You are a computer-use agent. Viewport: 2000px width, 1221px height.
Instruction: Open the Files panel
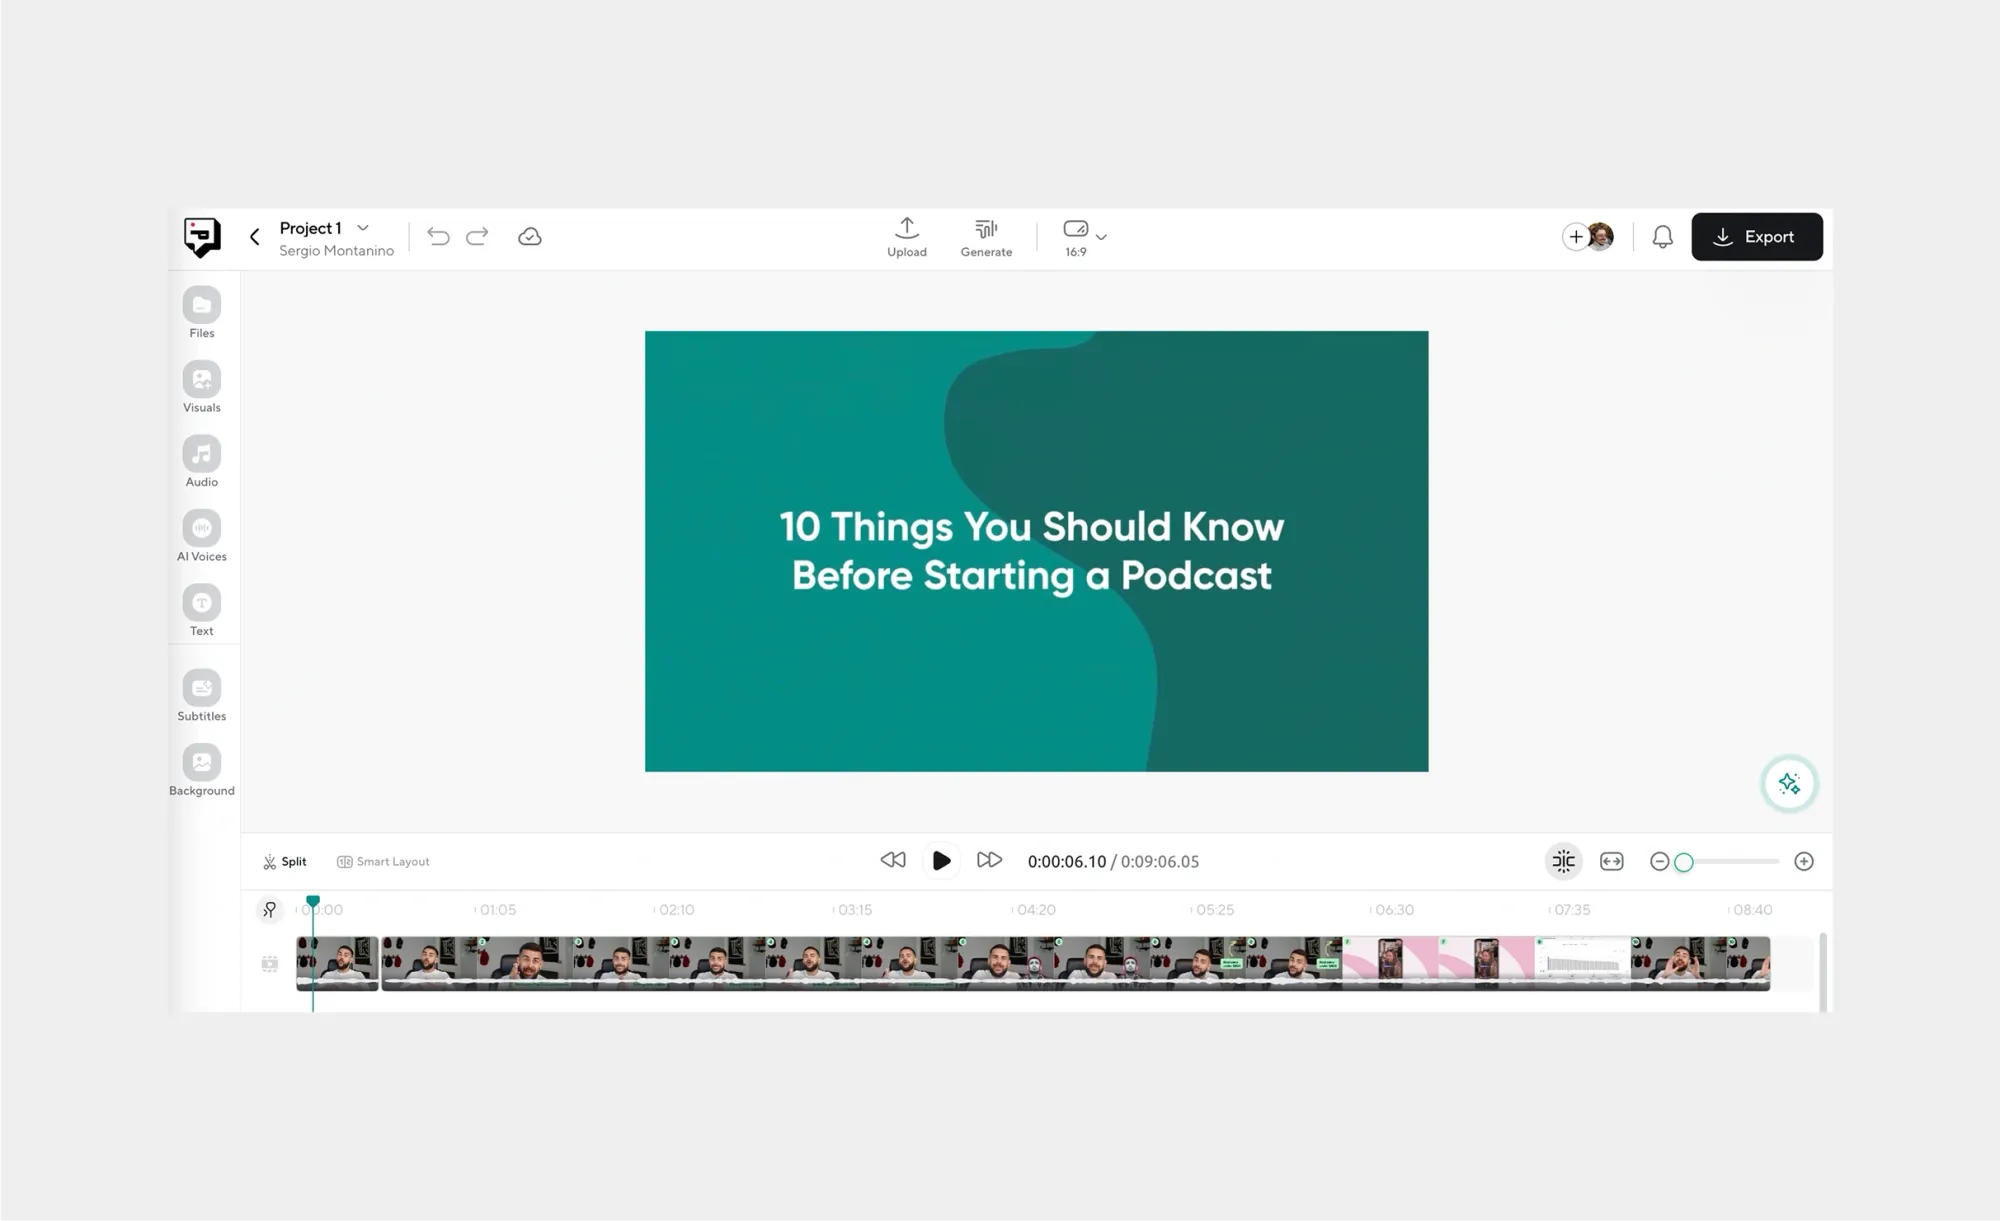202,306
